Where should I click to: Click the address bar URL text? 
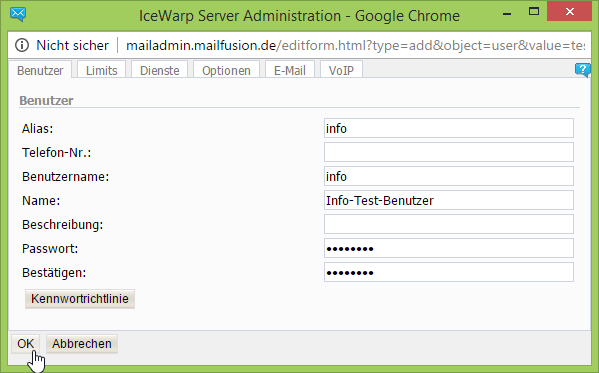[355, 45]
